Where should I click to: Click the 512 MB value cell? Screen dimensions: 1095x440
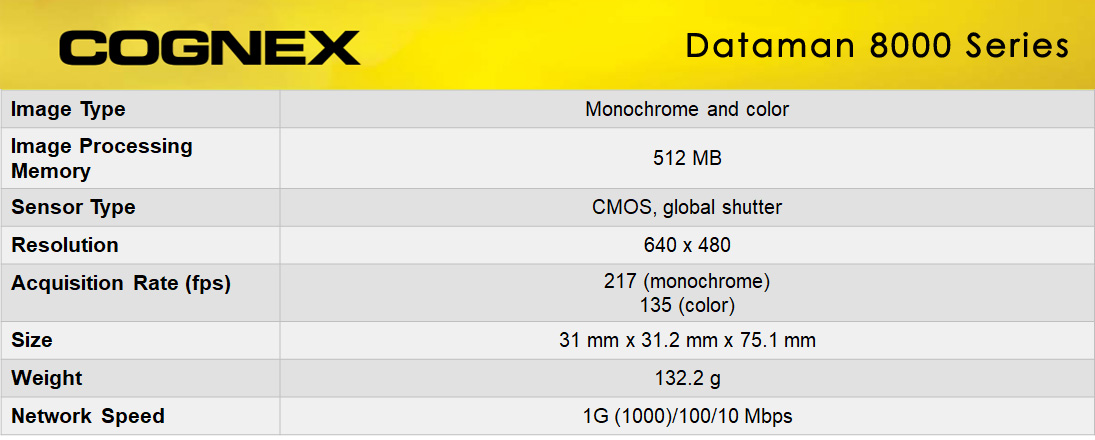(687, 159)
